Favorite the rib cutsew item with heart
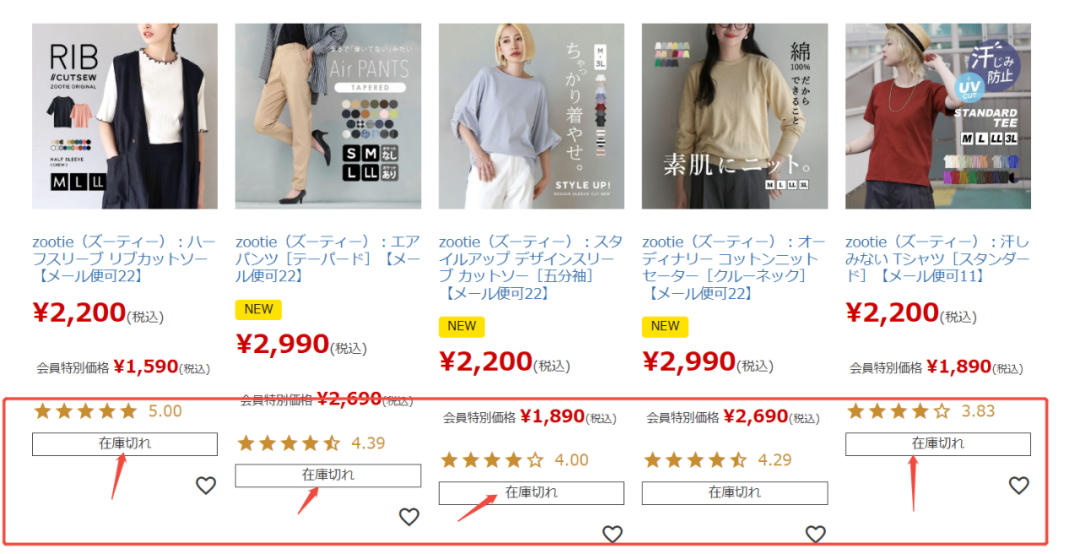Screen dimensions: 1080x554 tap(206, 486)
